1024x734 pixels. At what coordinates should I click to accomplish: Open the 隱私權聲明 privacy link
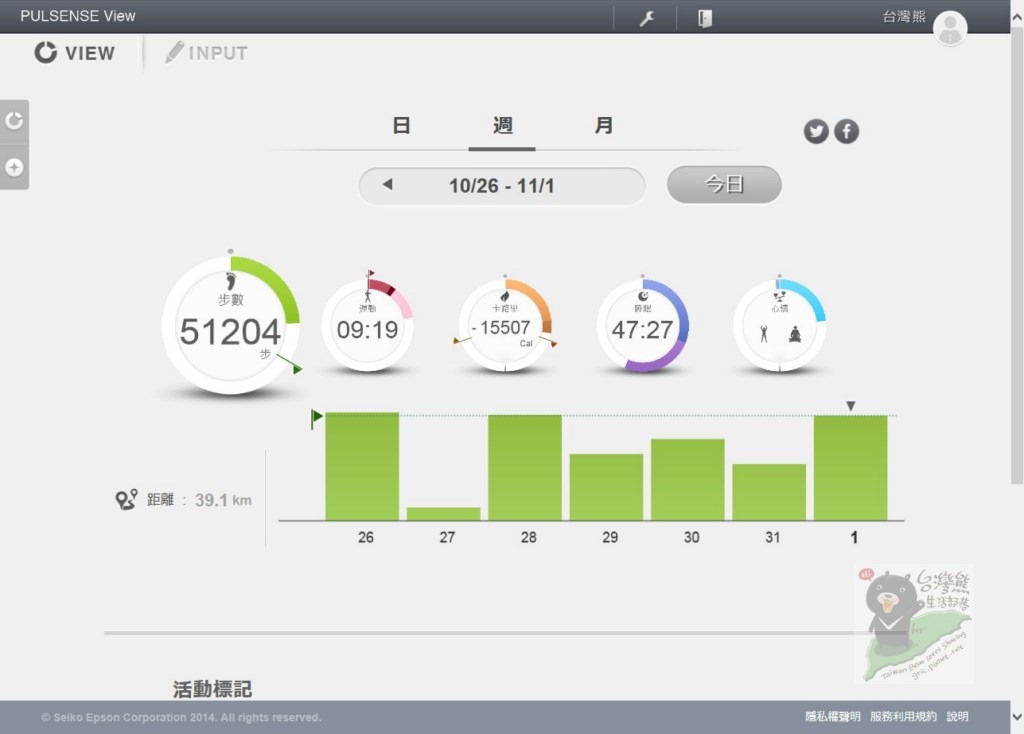click(833, 716)
